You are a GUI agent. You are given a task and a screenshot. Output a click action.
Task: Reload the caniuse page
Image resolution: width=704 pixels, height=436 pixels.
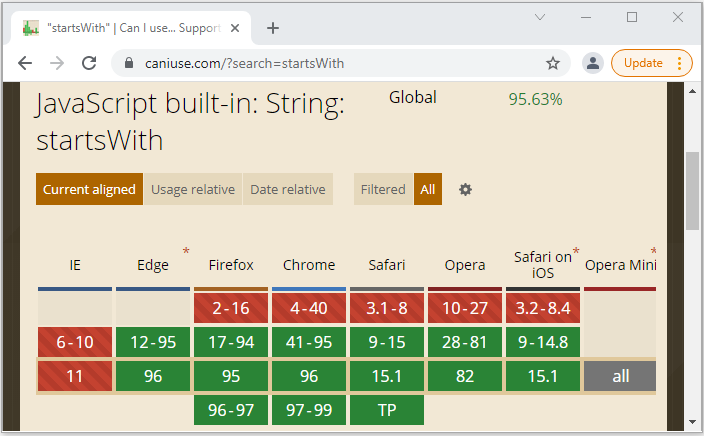pyautogui.click(x=89, y=63)
